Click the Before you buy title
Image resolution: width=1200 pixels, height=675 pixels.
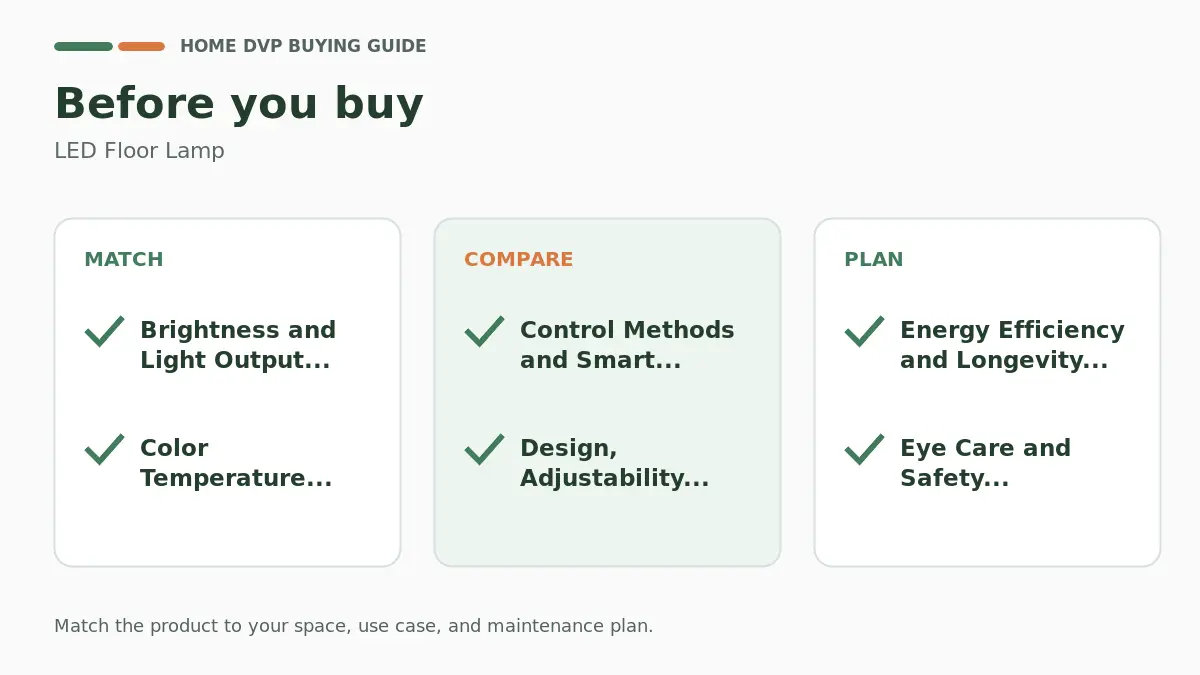coord(239,104)
